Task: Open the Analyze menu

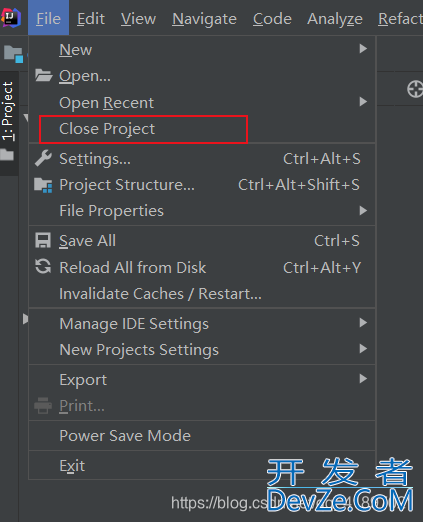Action: [x=335, y=19]
